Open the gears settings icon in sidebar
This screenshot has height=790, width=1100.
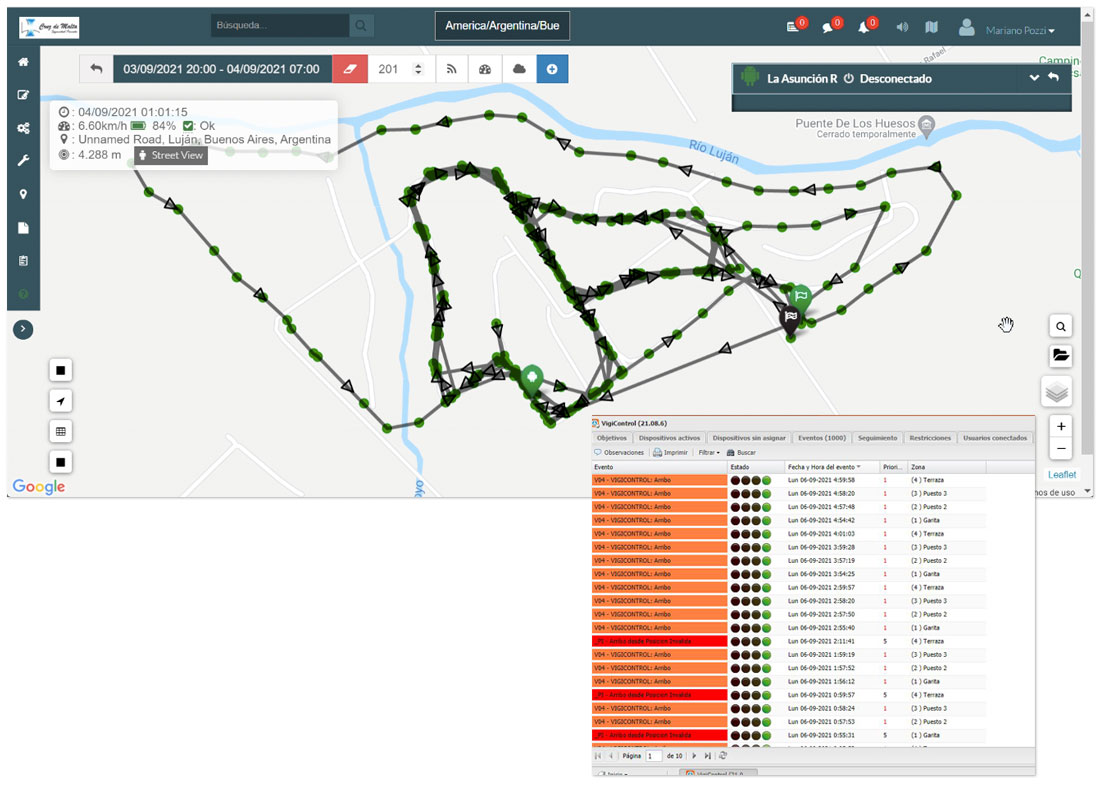click(23, 128)
